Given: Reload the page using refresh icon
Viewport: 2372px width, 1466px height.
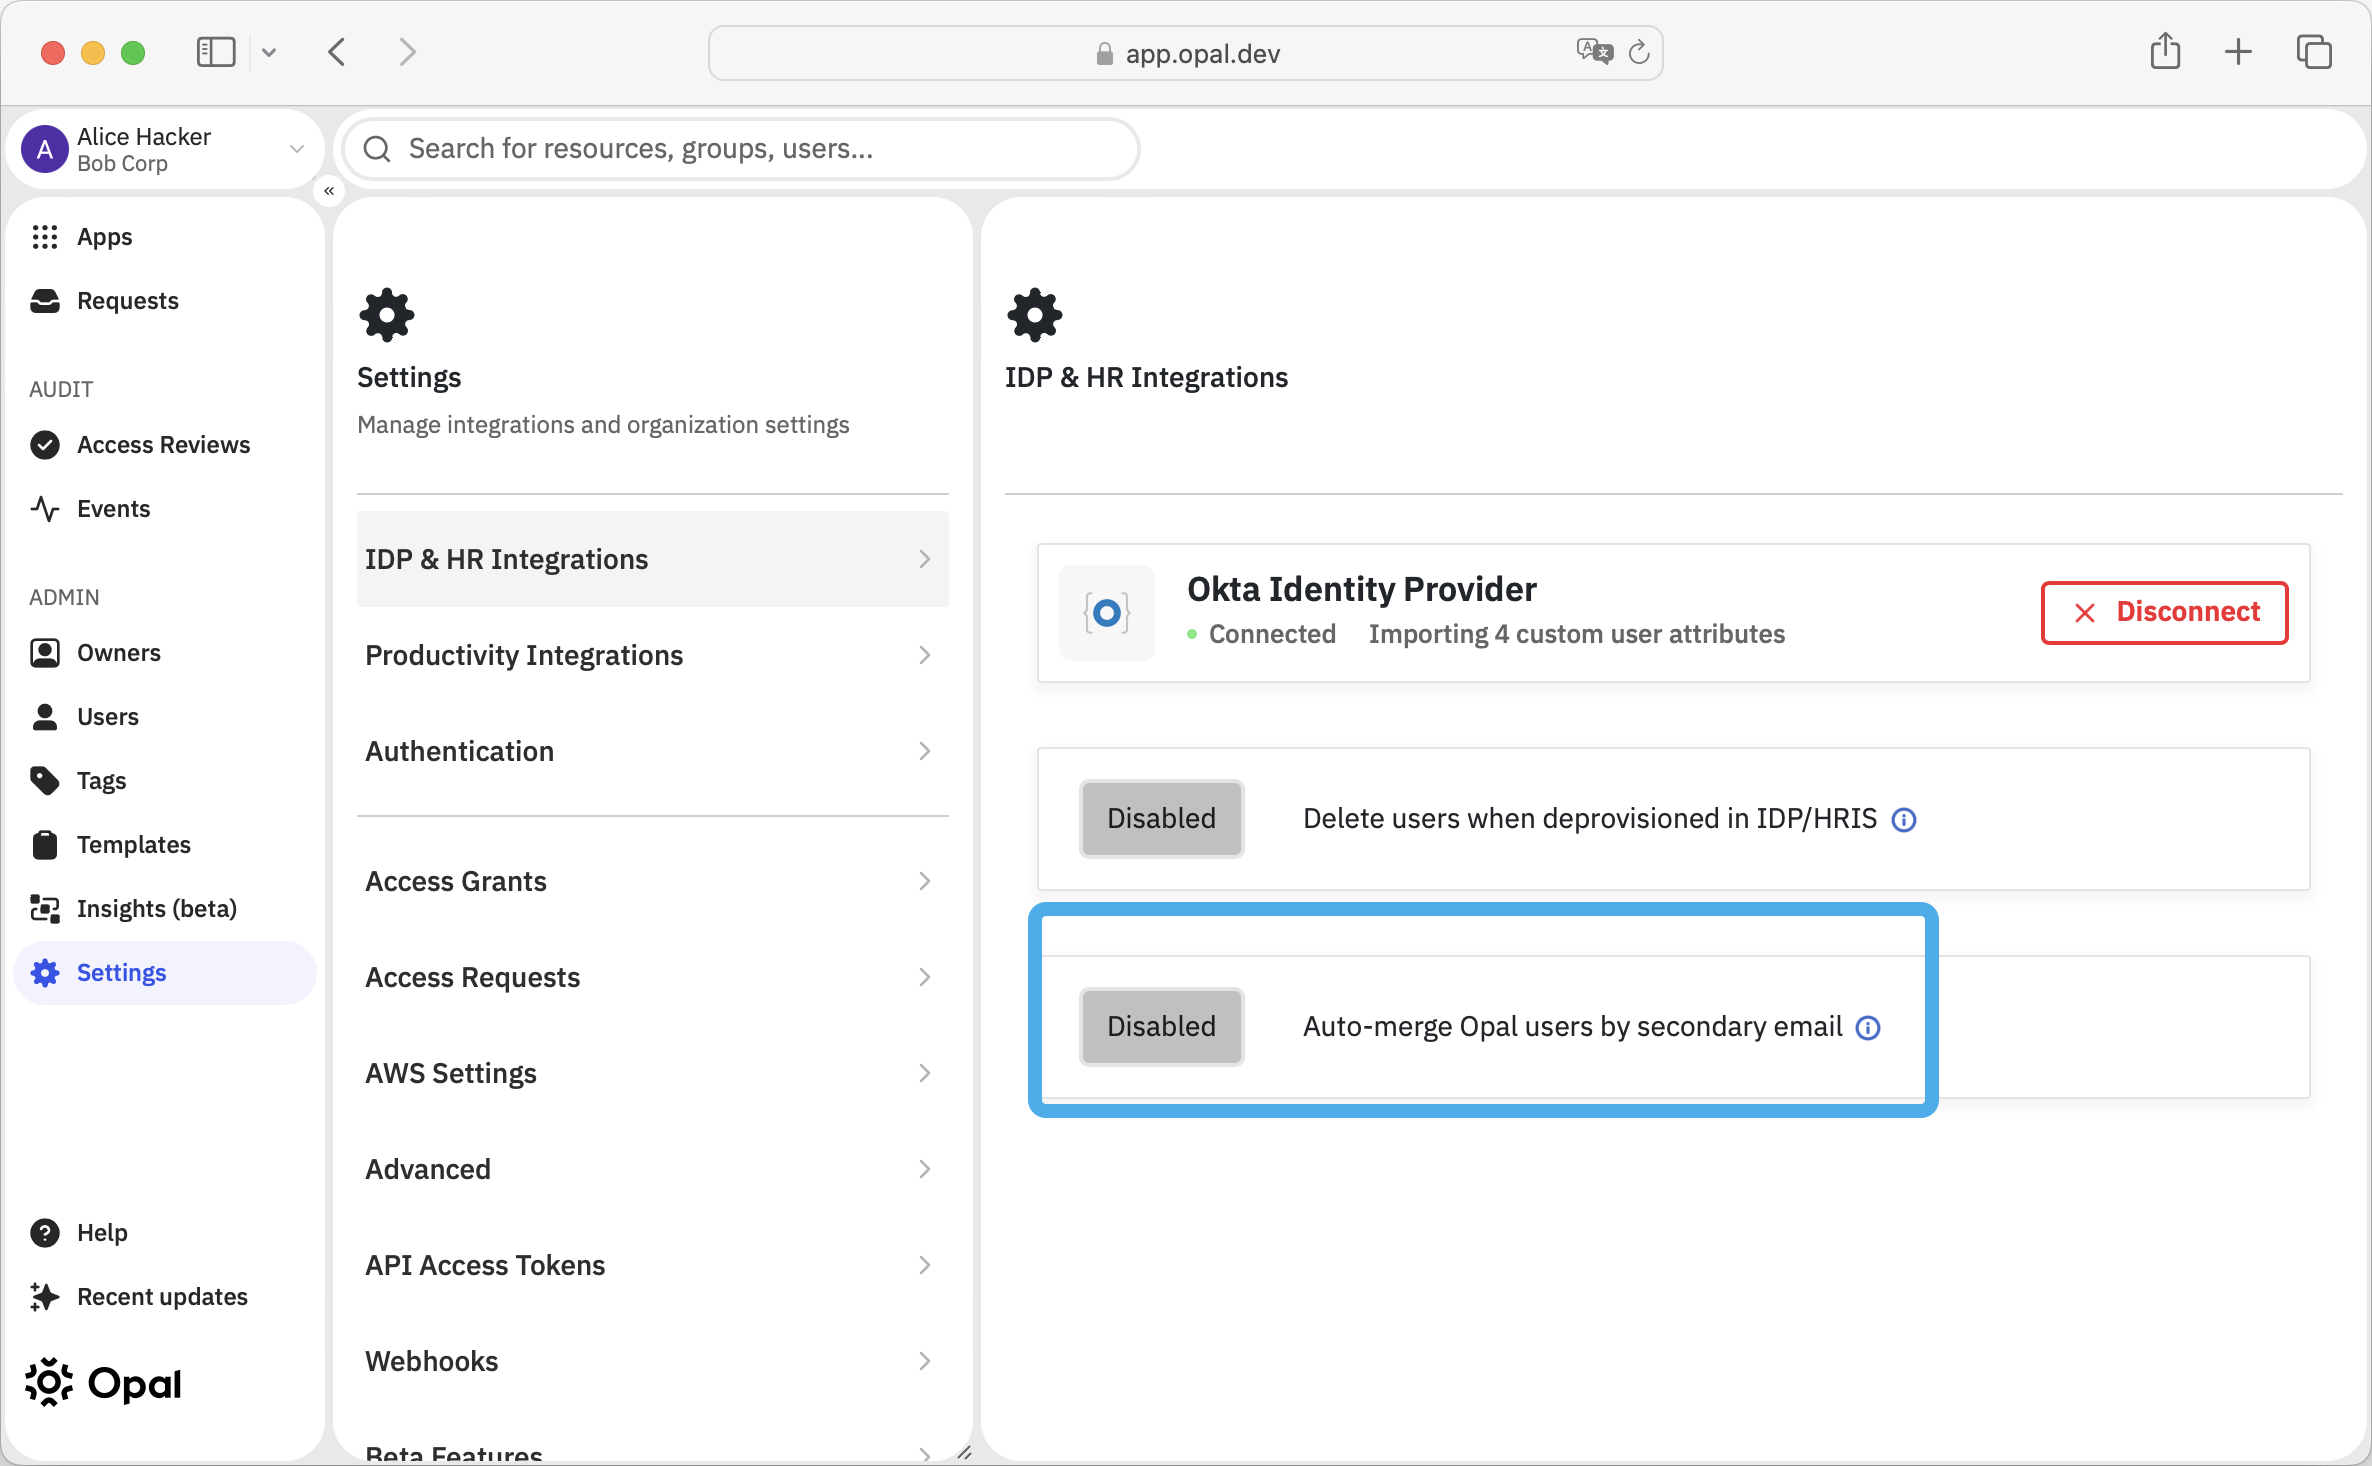Looking at the screenshot, I should pos(1639,52).
